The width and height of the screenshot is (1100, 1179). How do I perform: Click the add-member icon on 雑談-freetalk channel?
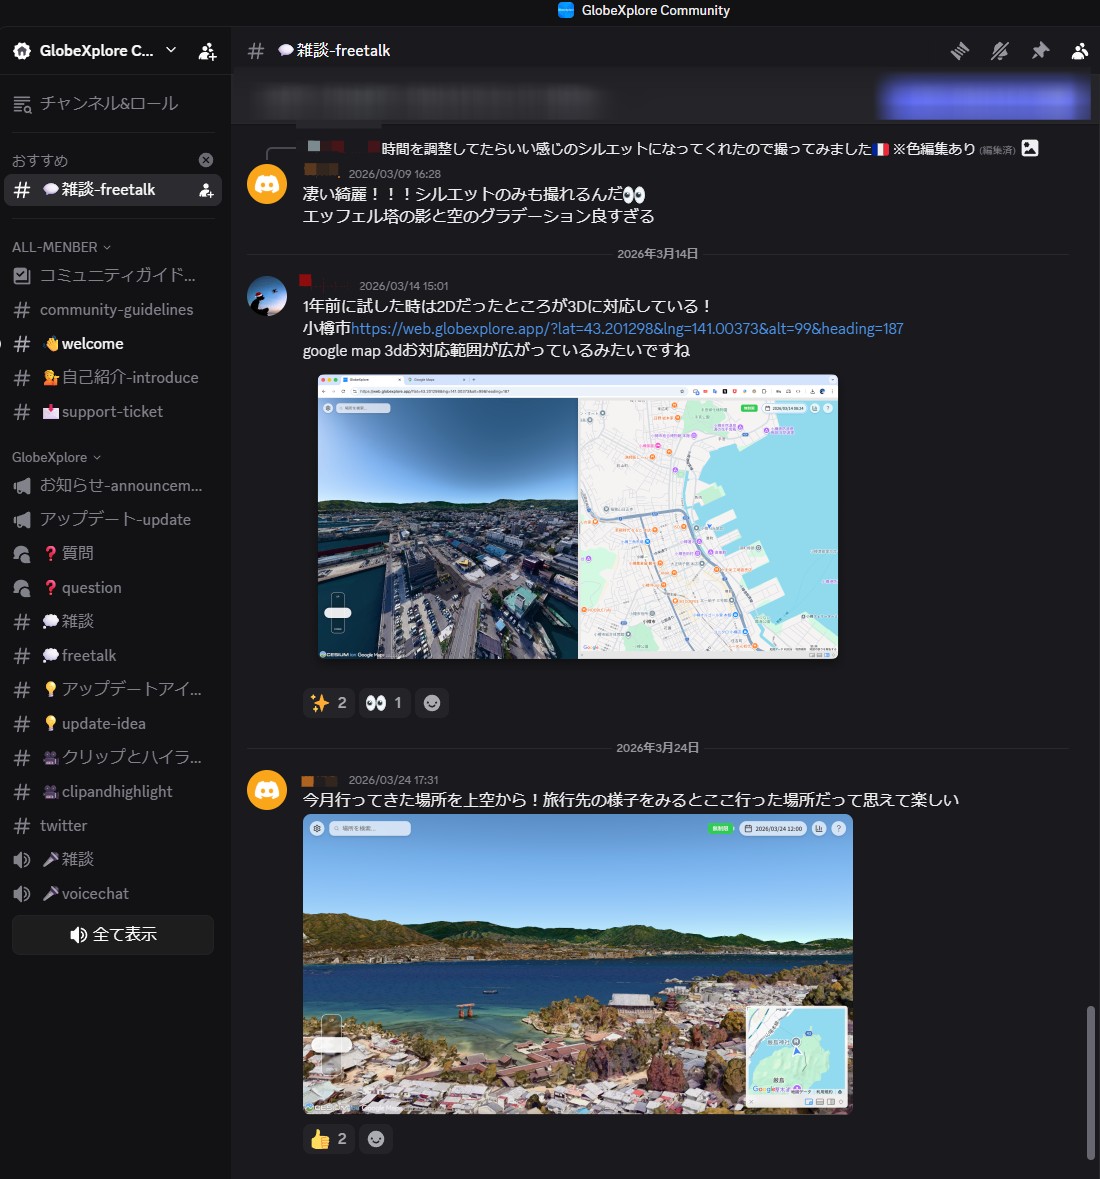pos(205,190)
